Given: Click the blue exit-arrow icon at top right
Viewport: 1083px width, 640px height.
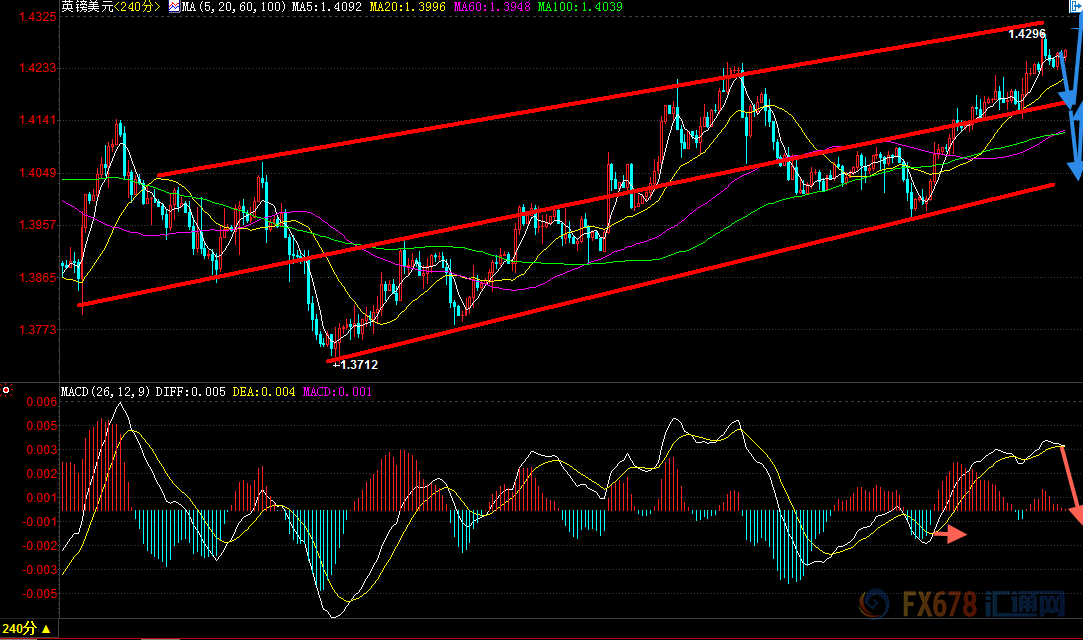Looking at the screenshot, I should click(1075, 6).
